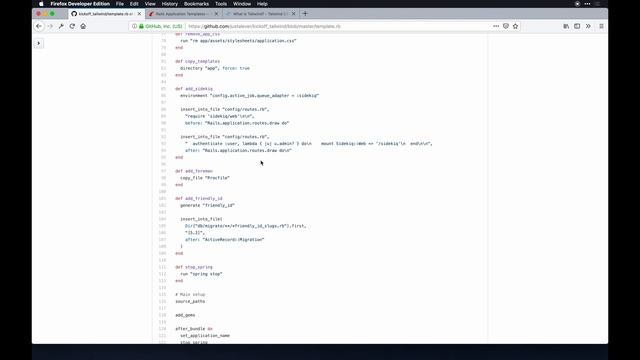This screenshot has height=360, width=640.
Task: Open developer tools wrench icon
Action: coord(61,26)
